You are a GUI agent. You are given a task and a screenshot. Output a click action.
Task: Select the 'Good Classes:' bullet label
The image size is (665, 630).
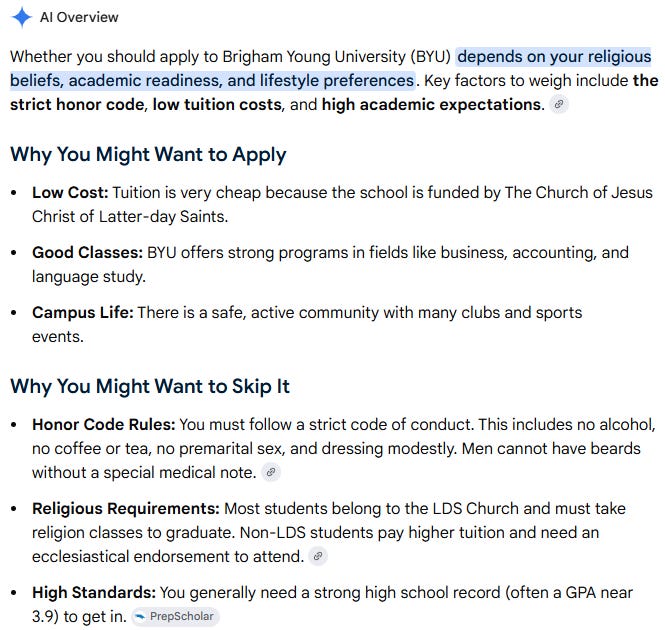click(x=87, y=252)
